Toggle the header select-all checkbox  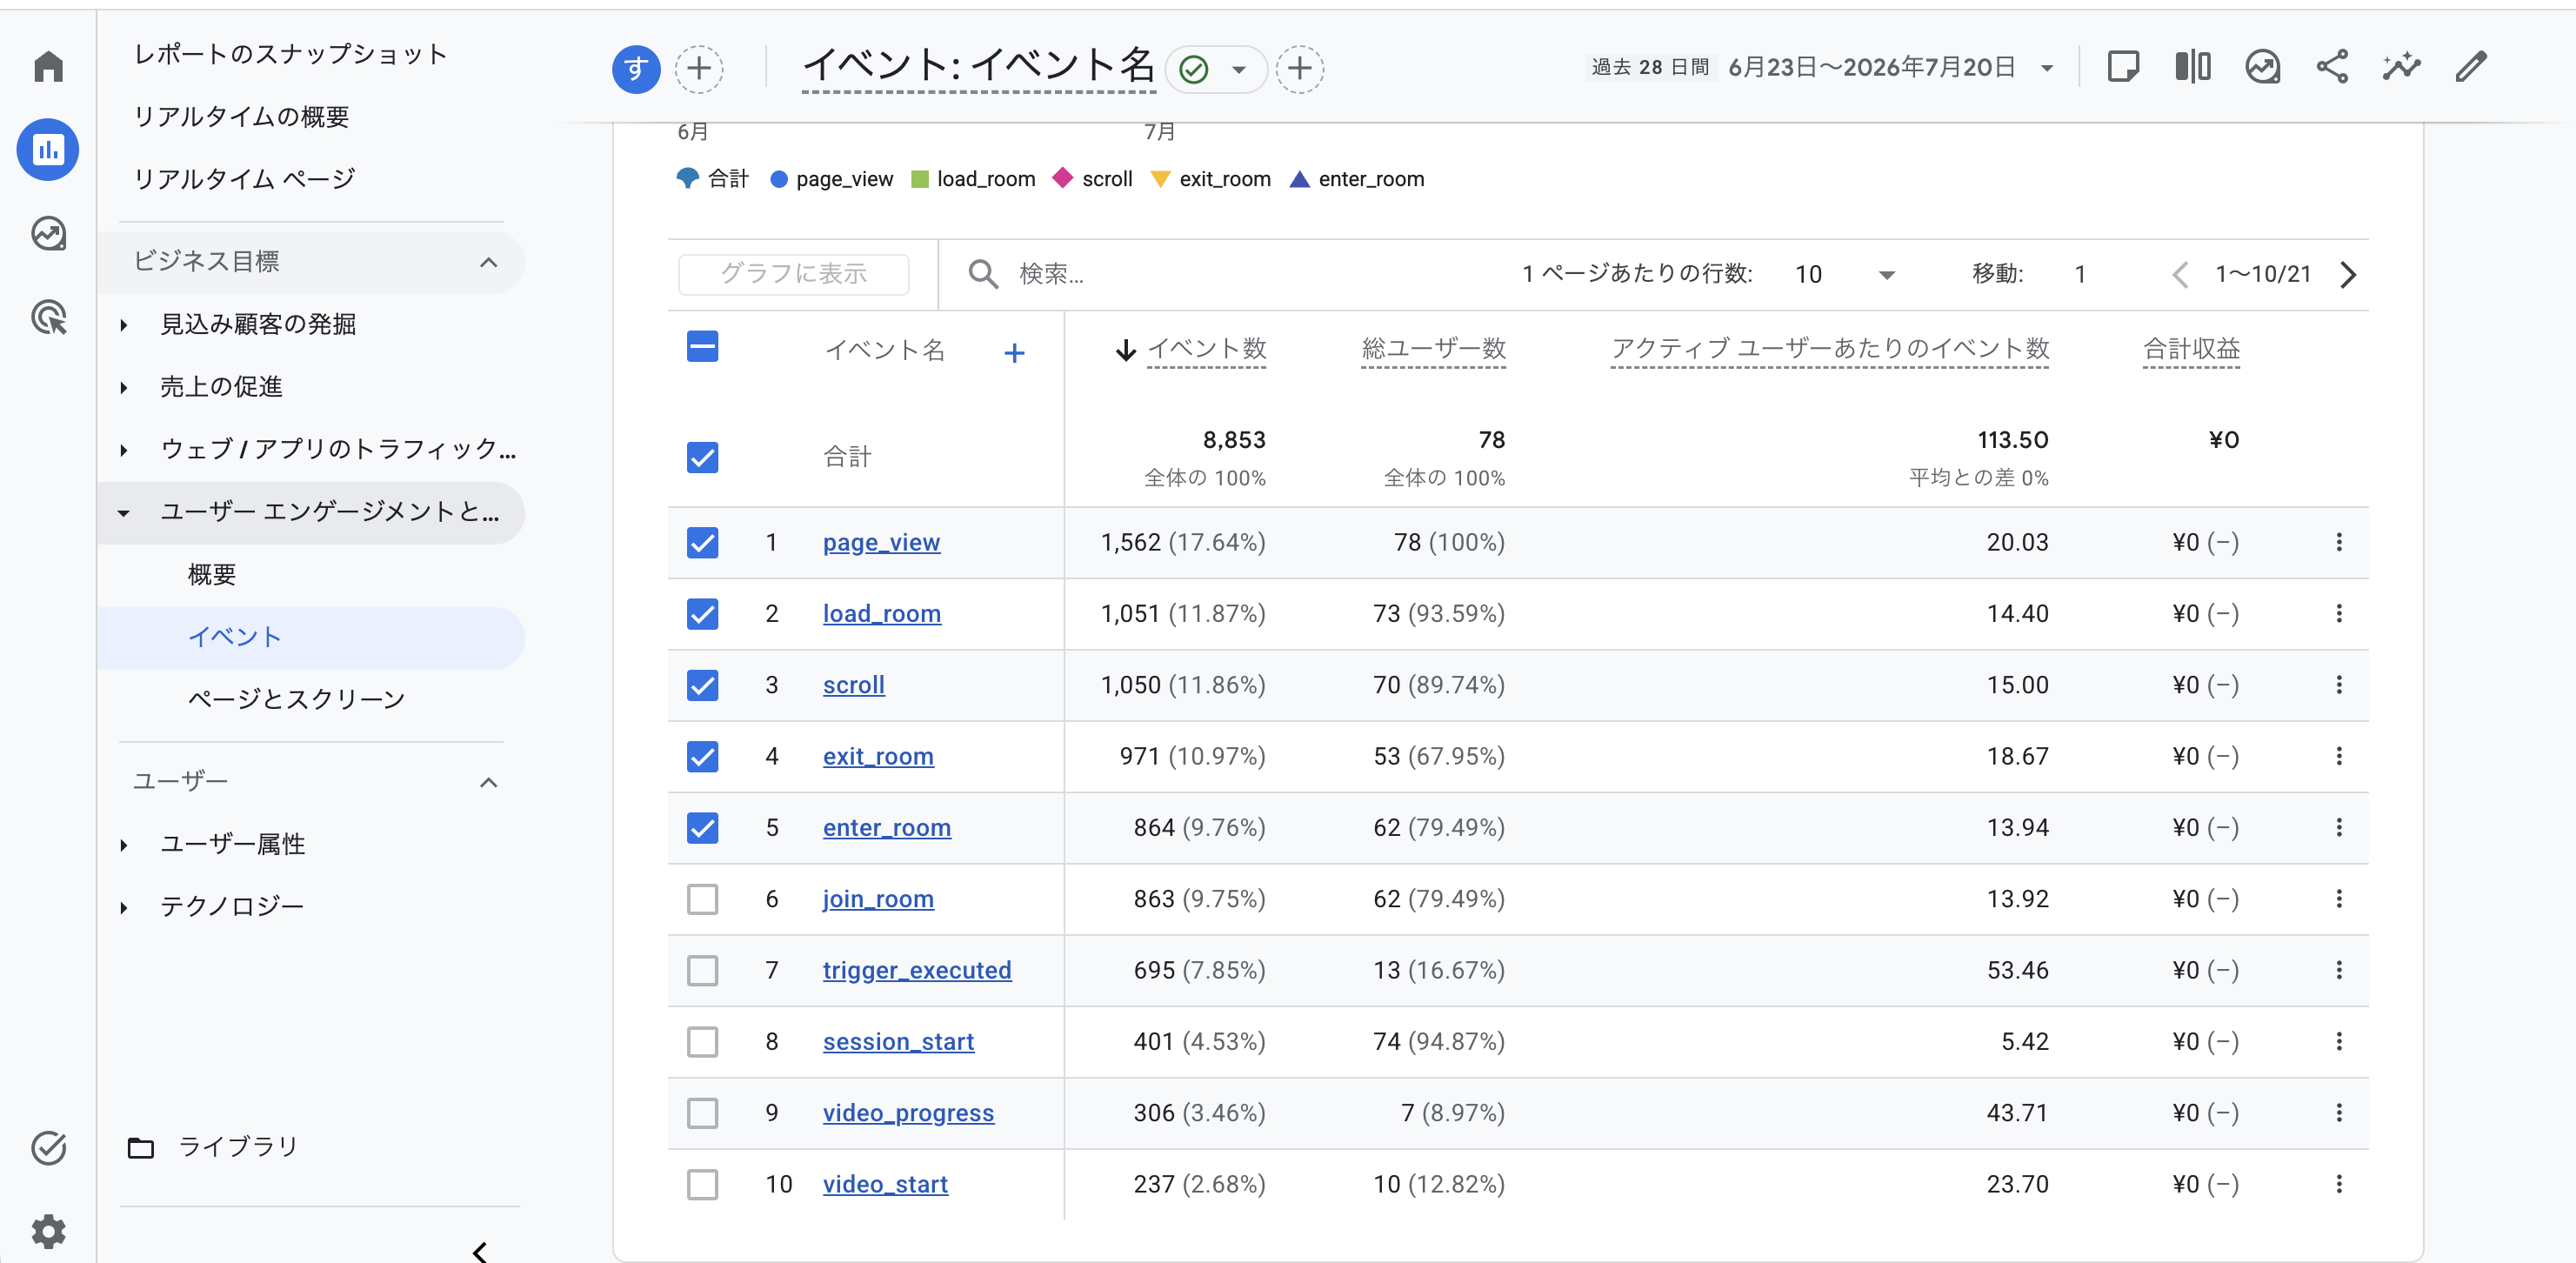click(702, 347)
